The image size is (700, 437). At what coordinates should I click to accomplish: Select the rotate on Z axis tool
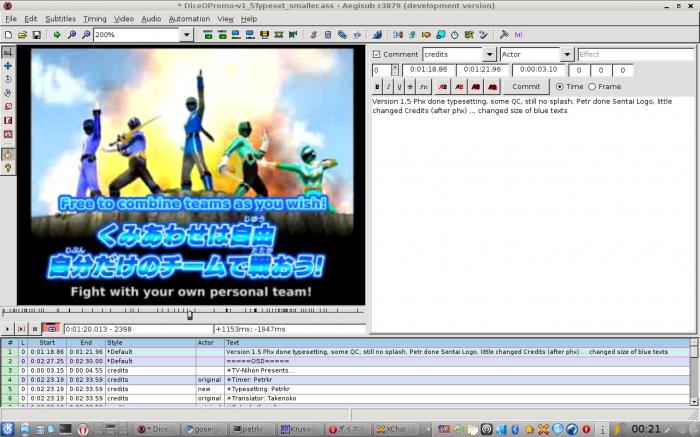(x=8, y=79)
